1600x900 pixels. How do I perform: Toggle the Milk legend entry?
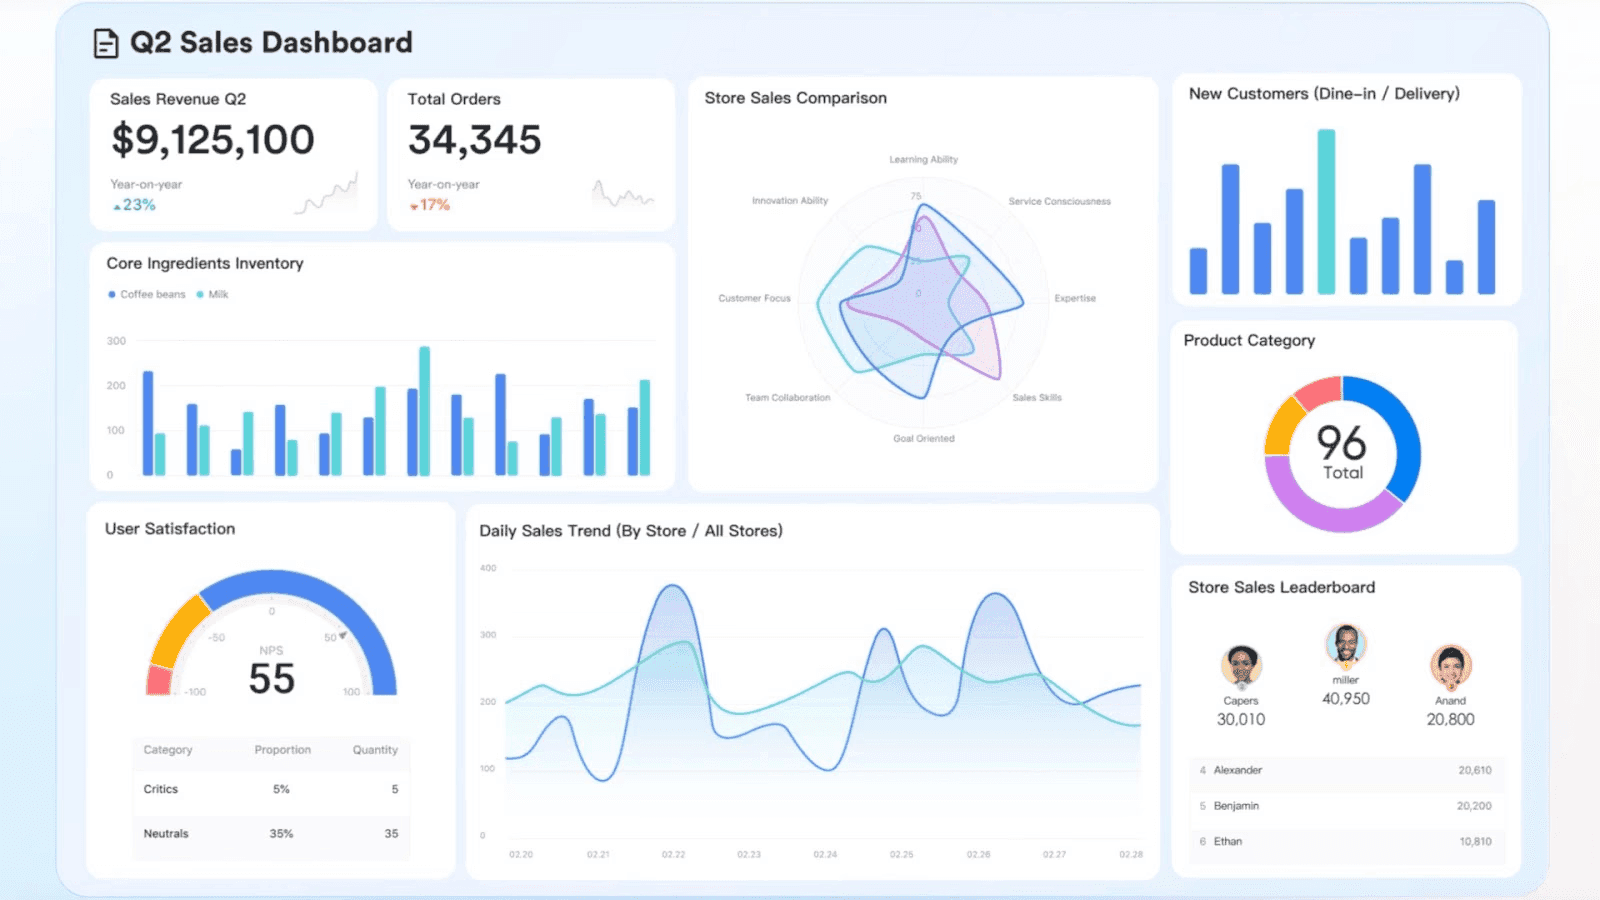click(209, 294)
